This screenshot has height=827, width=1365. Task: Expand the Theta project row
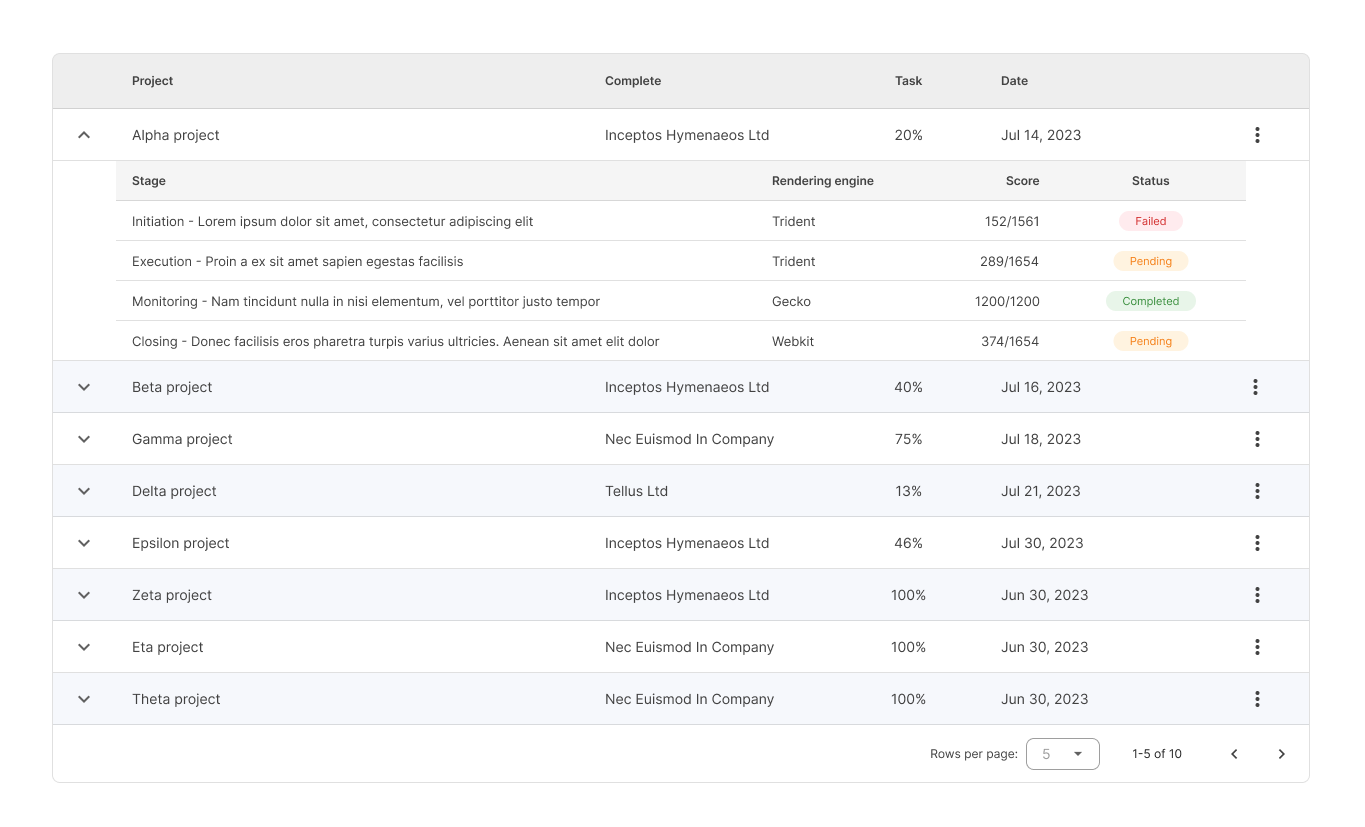click(84, 699)
